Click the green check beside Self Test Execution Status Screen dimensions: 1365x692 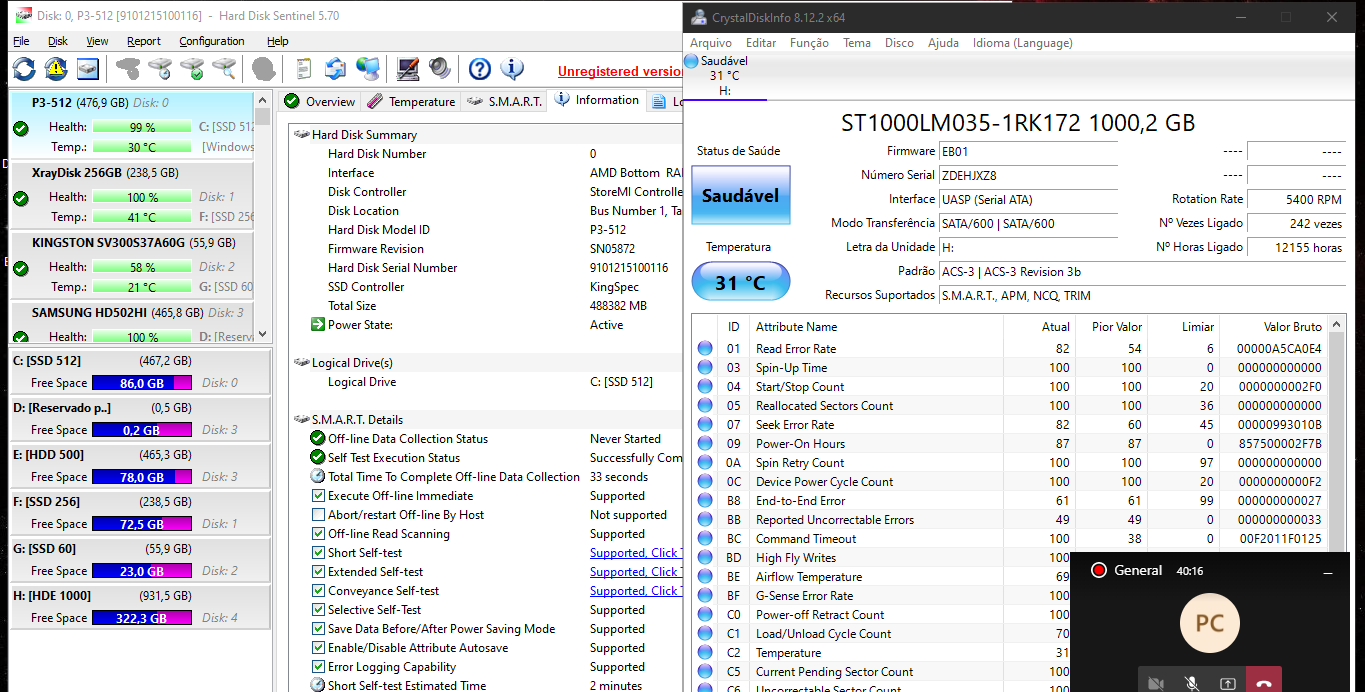(x=318, y=458)
